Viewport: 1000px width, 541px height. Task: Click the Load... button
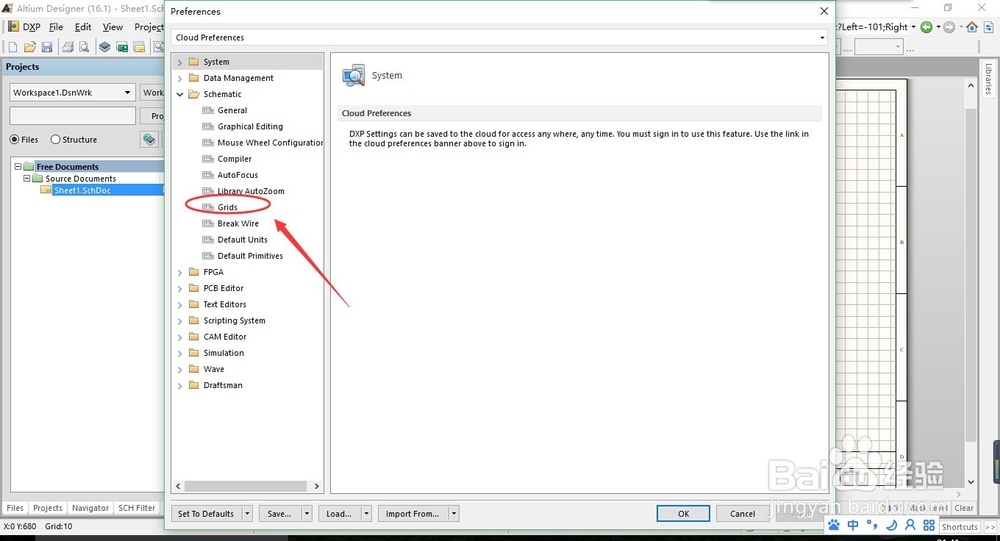pyautogui.click(x=339, y=514)
